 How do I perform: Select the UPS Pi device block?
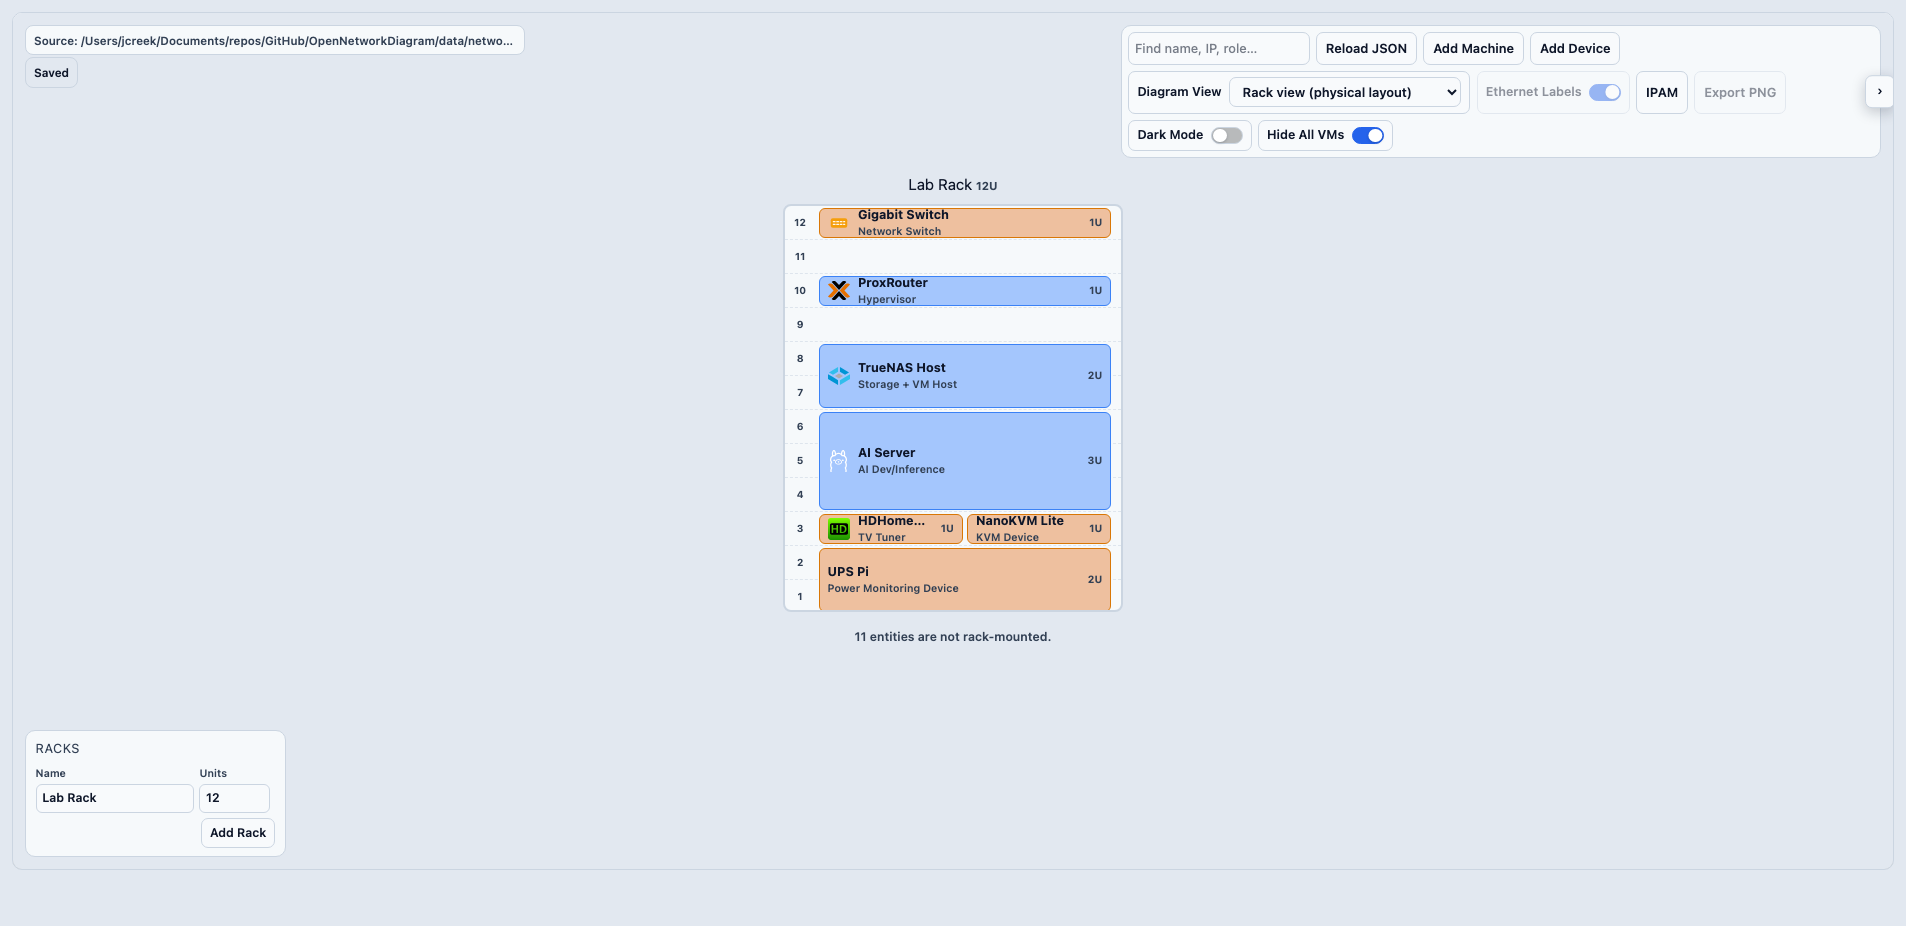click(x=965, y=580)
